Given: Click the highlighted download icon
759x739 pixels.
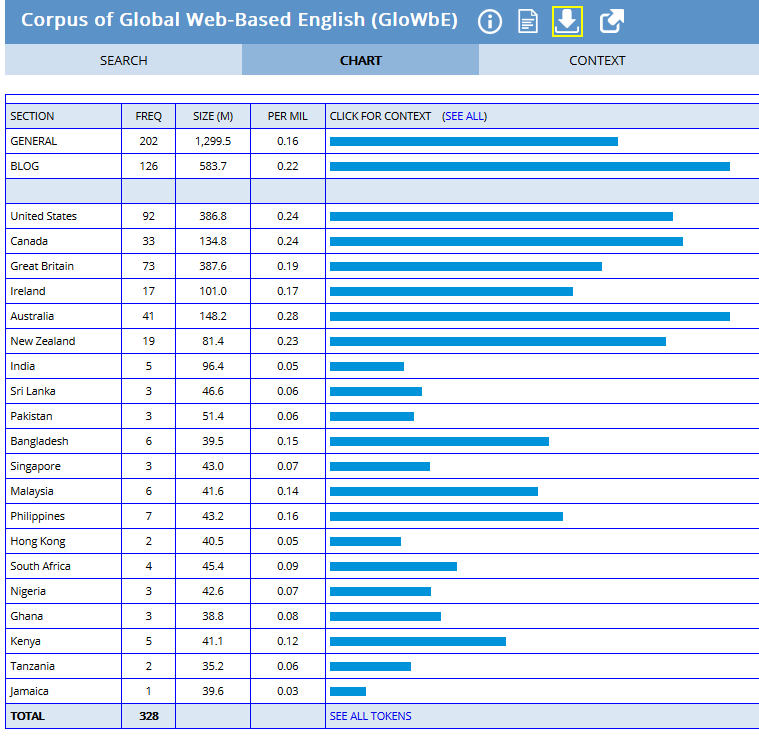Looking at the screenshot, I should pos(567,21).
